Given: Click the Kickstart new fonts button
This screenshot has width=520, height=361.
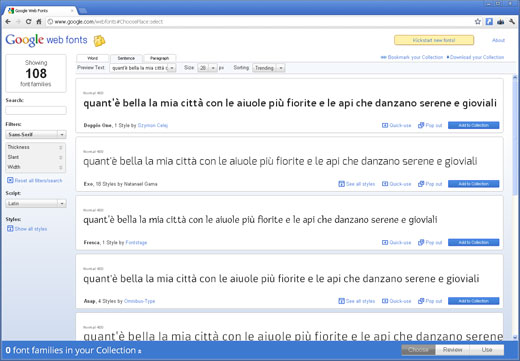Looking at the screenshot, I should coord(434,40).
